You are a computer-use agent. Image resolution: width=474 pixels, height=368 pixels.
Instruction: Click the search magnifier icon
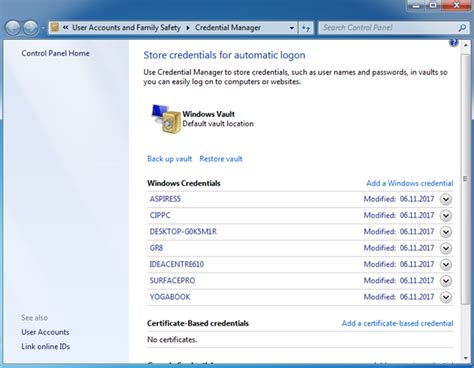(x=462, y=28)
